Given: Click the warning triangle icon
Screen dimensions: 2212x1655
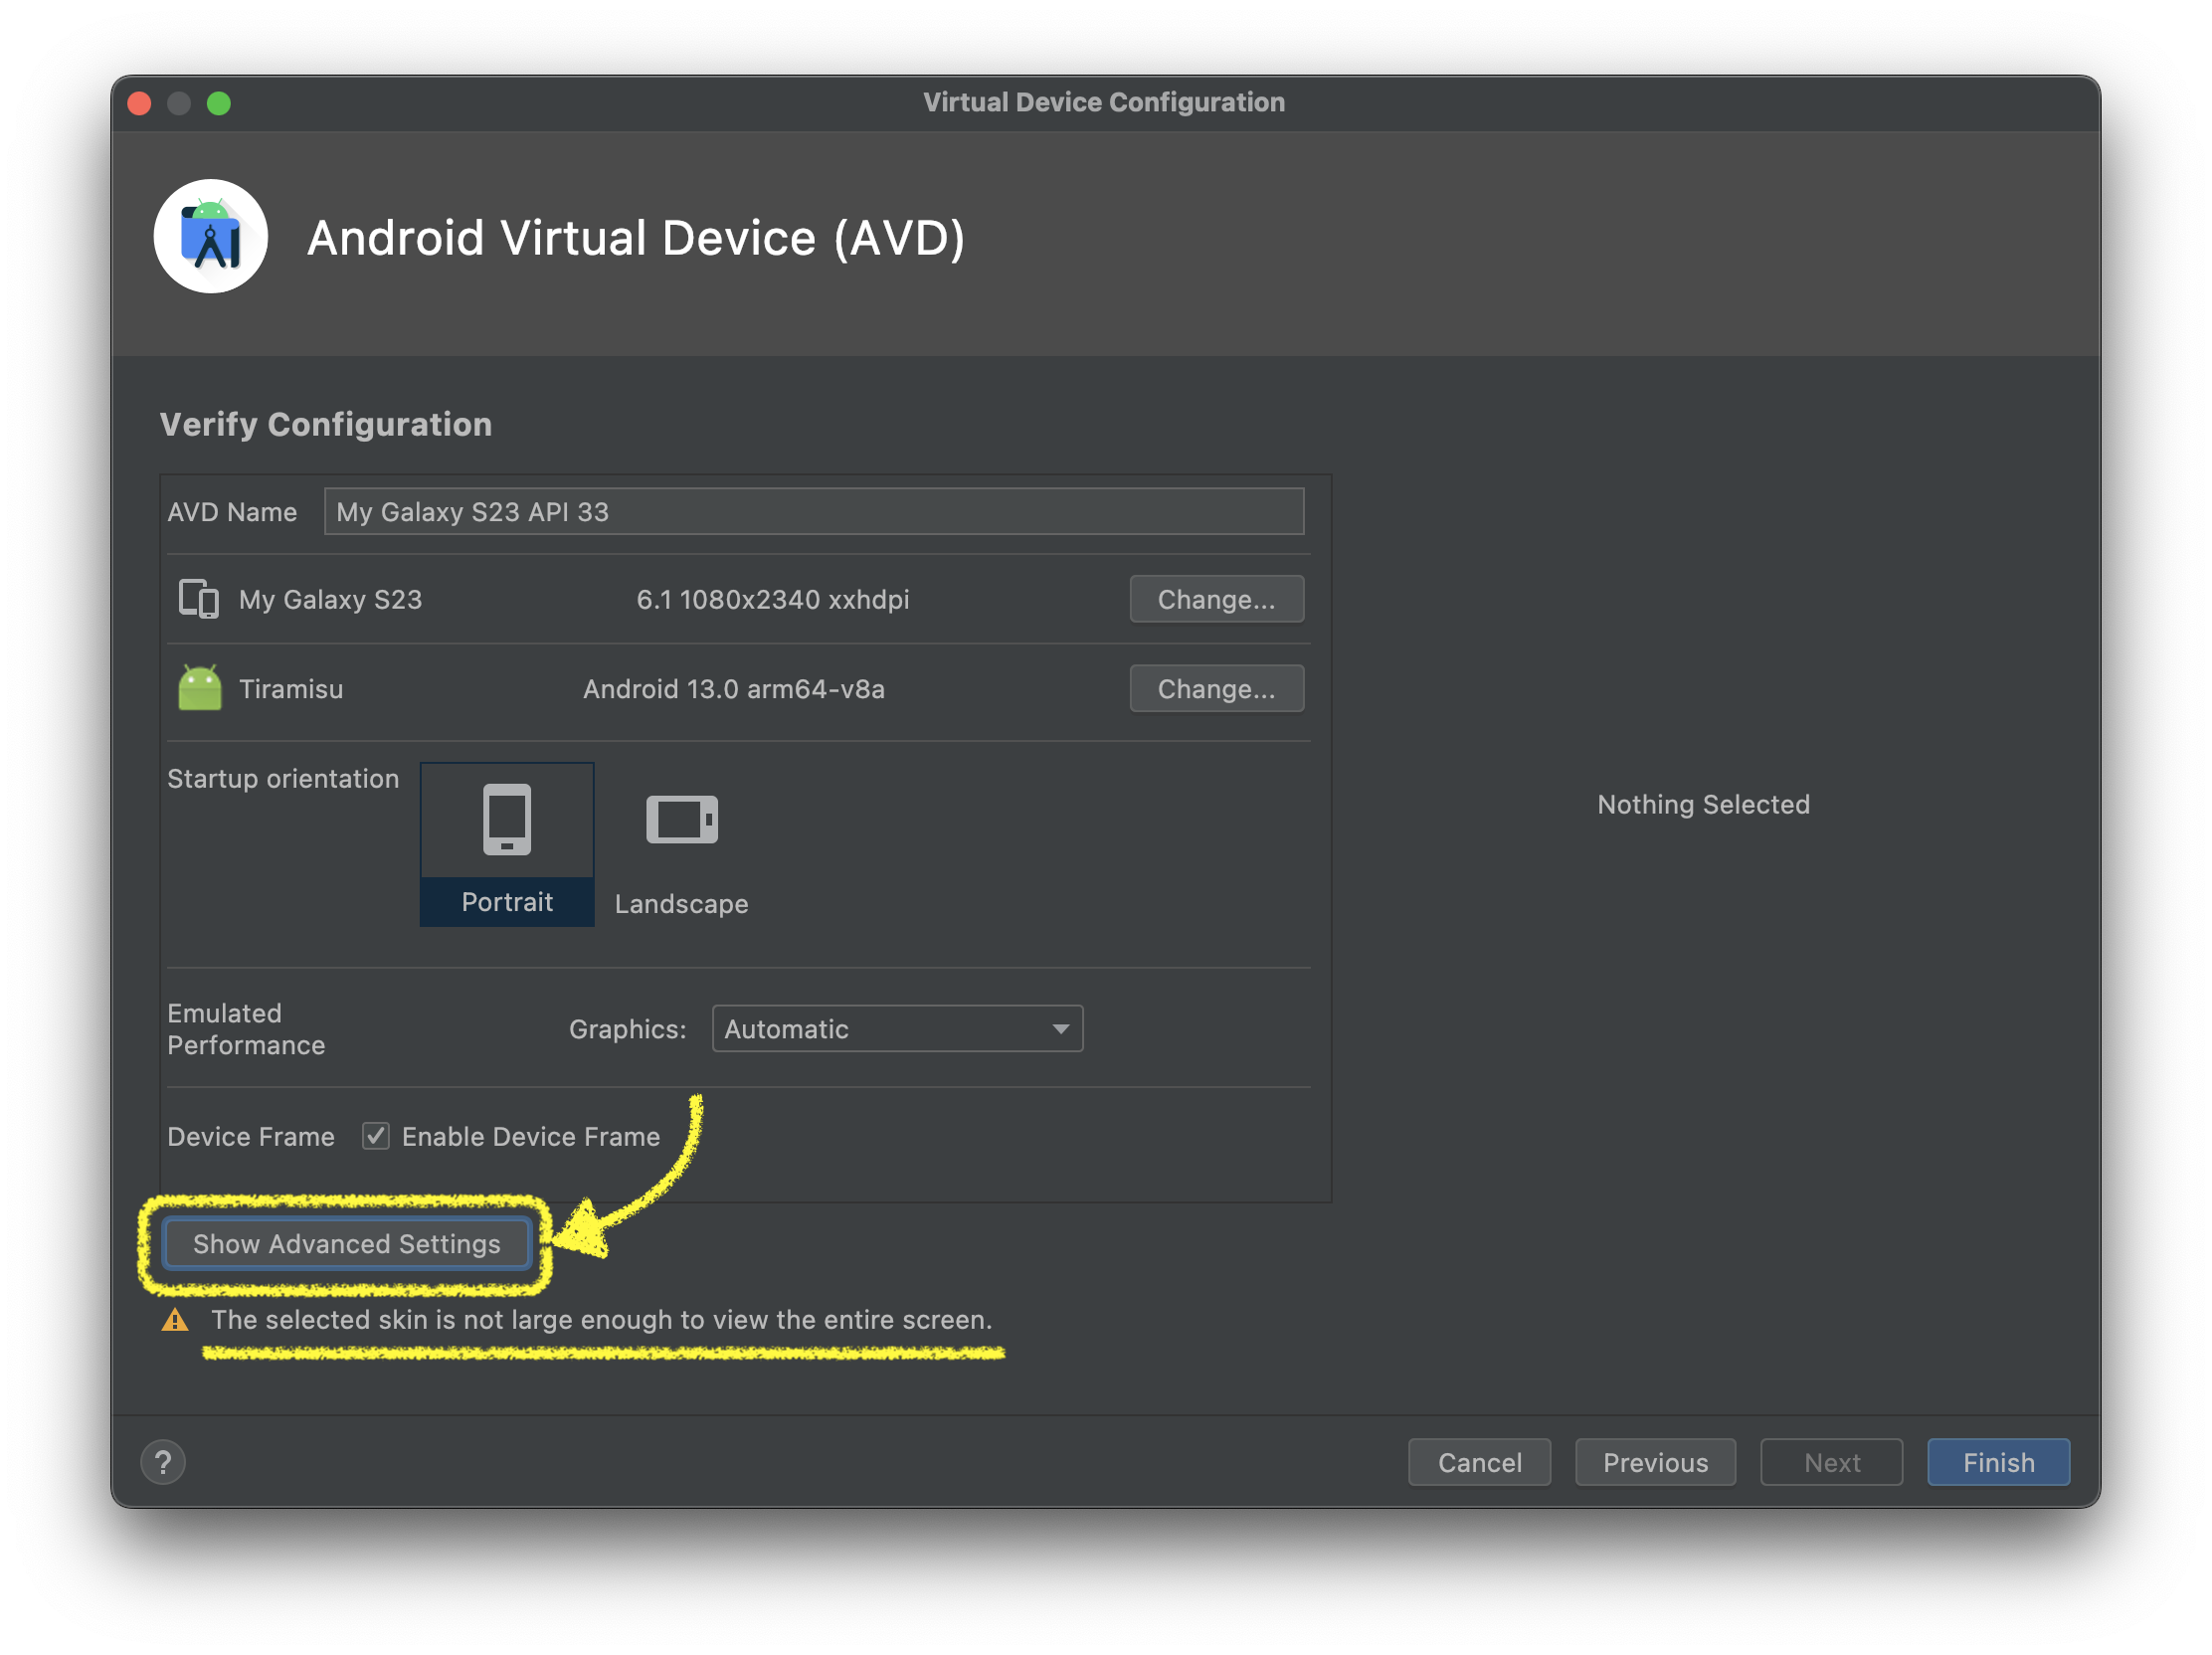Looking at the screenshot, I should click(175, 1320).
